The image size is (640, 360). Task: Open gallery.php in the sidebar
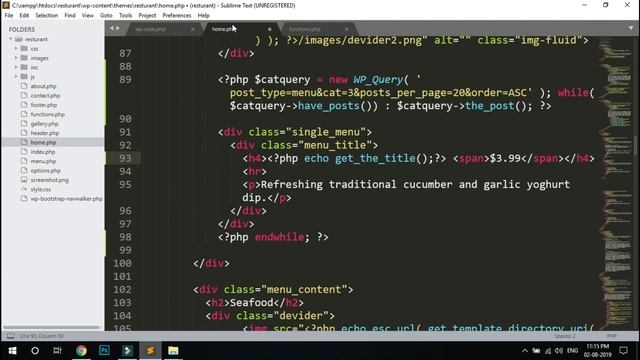44,124
